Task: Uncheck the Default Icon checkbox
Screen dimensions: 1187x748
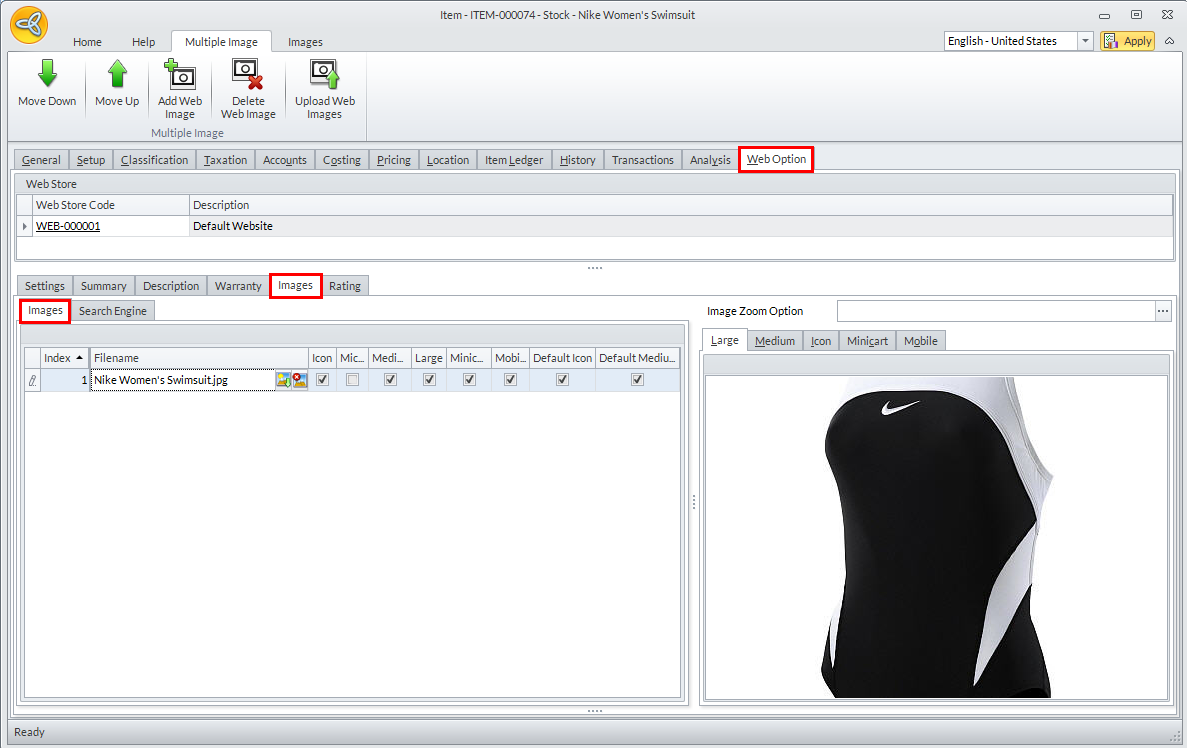Action: click(x=562, y=380)
